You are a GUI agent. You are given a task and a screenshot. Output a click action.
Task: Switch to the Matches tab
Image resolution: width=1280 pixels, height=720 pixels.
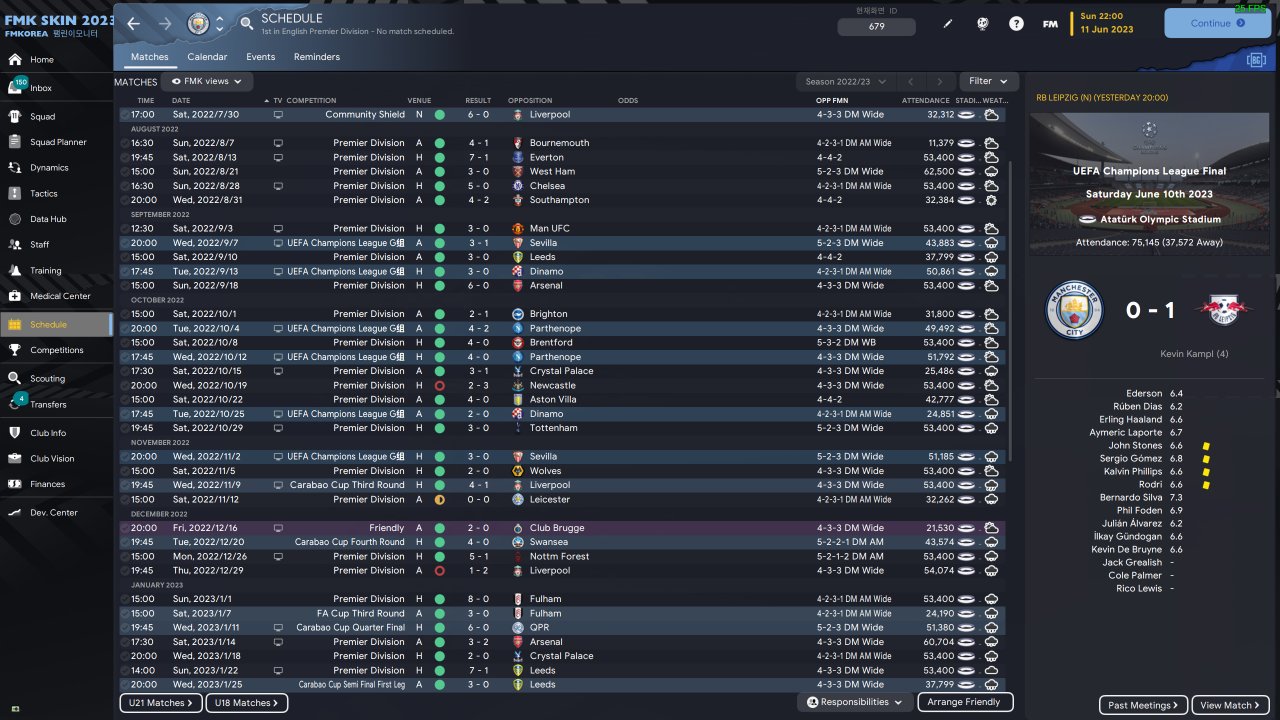pyautogui.click(x=150, y=57)
